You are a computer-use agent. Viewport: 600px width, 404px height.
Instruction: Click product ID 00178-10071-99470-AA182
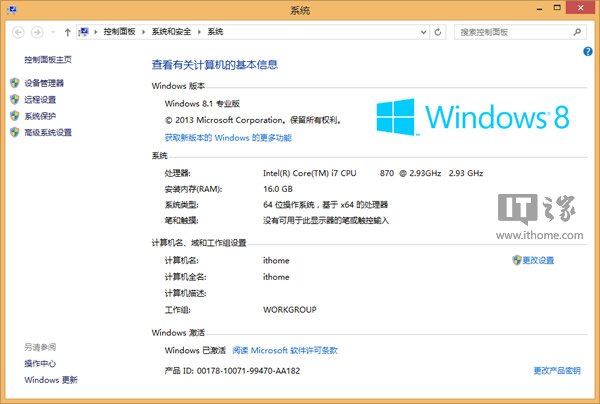point(248,371)
